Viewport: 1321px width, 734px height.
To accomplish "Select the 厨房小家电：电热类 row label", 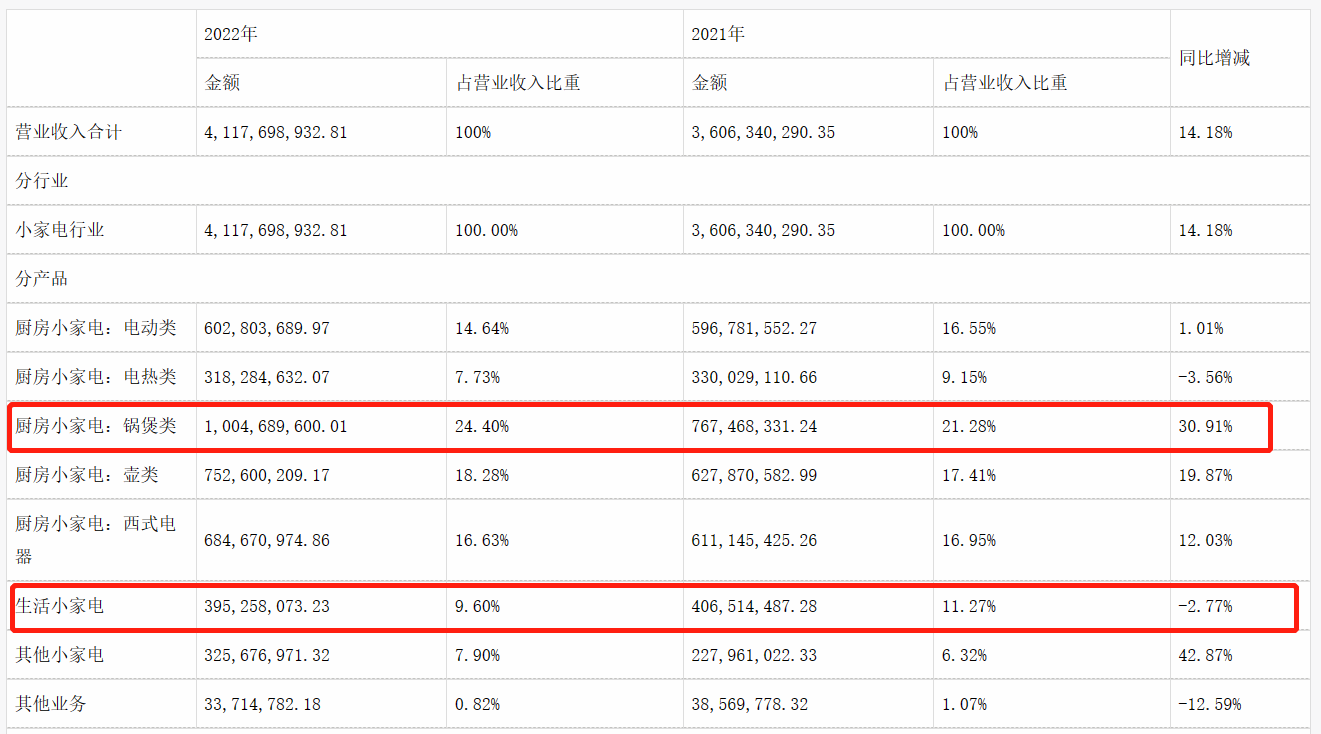I will pyautogui.click(x=96, y=377).
